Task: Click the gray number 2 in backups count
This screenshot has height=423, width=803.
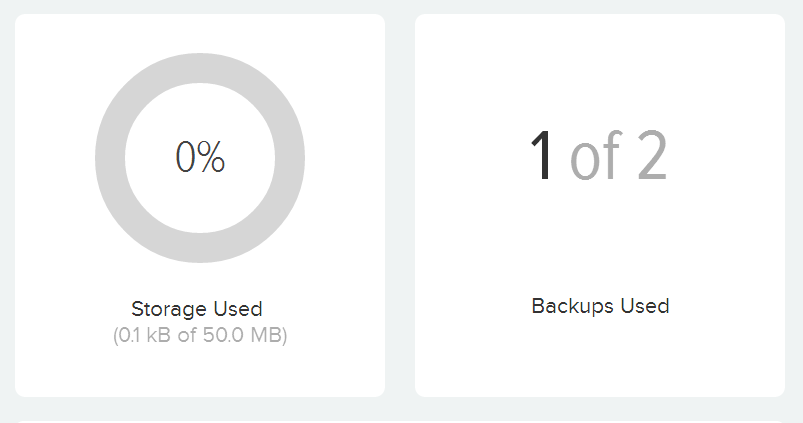Action: click(652, 155)
